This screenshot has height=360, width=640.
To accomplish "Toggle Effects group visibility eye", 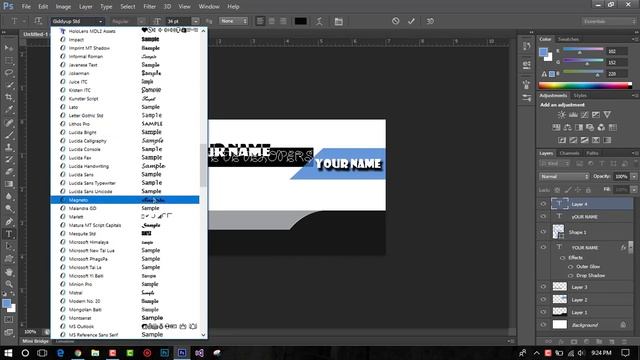I will pyautogui.click(x=563, y=258).
